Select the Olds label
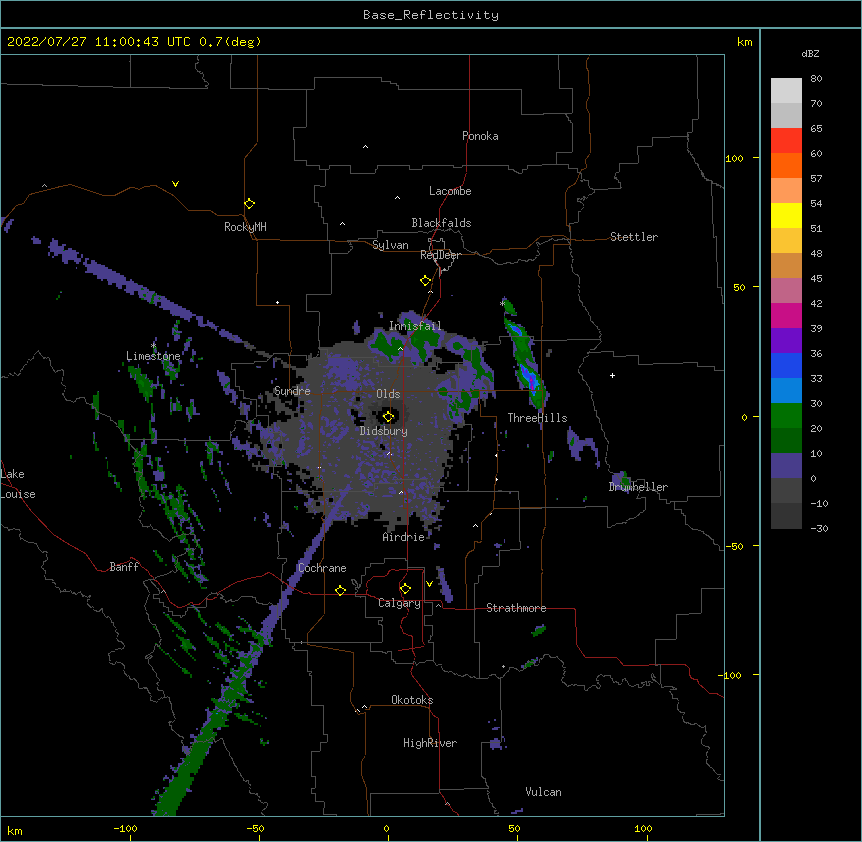862x842 pixels. [388, 394]
